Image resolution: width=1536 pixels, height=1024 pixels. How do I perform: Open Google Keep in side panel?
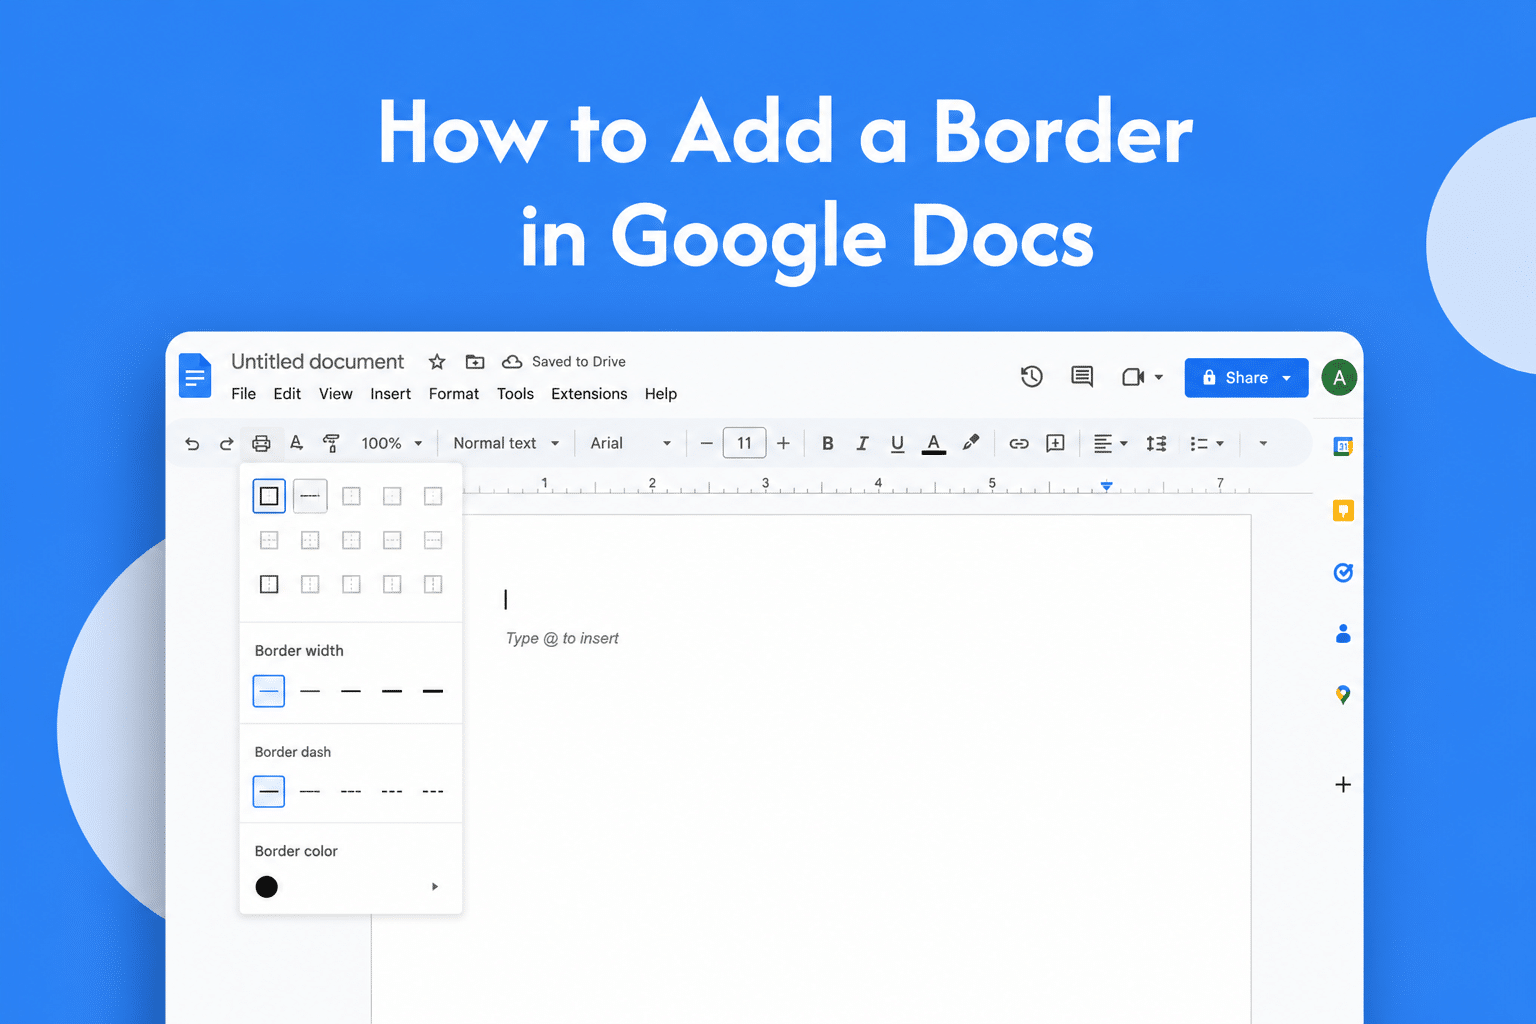point(1343,511)
